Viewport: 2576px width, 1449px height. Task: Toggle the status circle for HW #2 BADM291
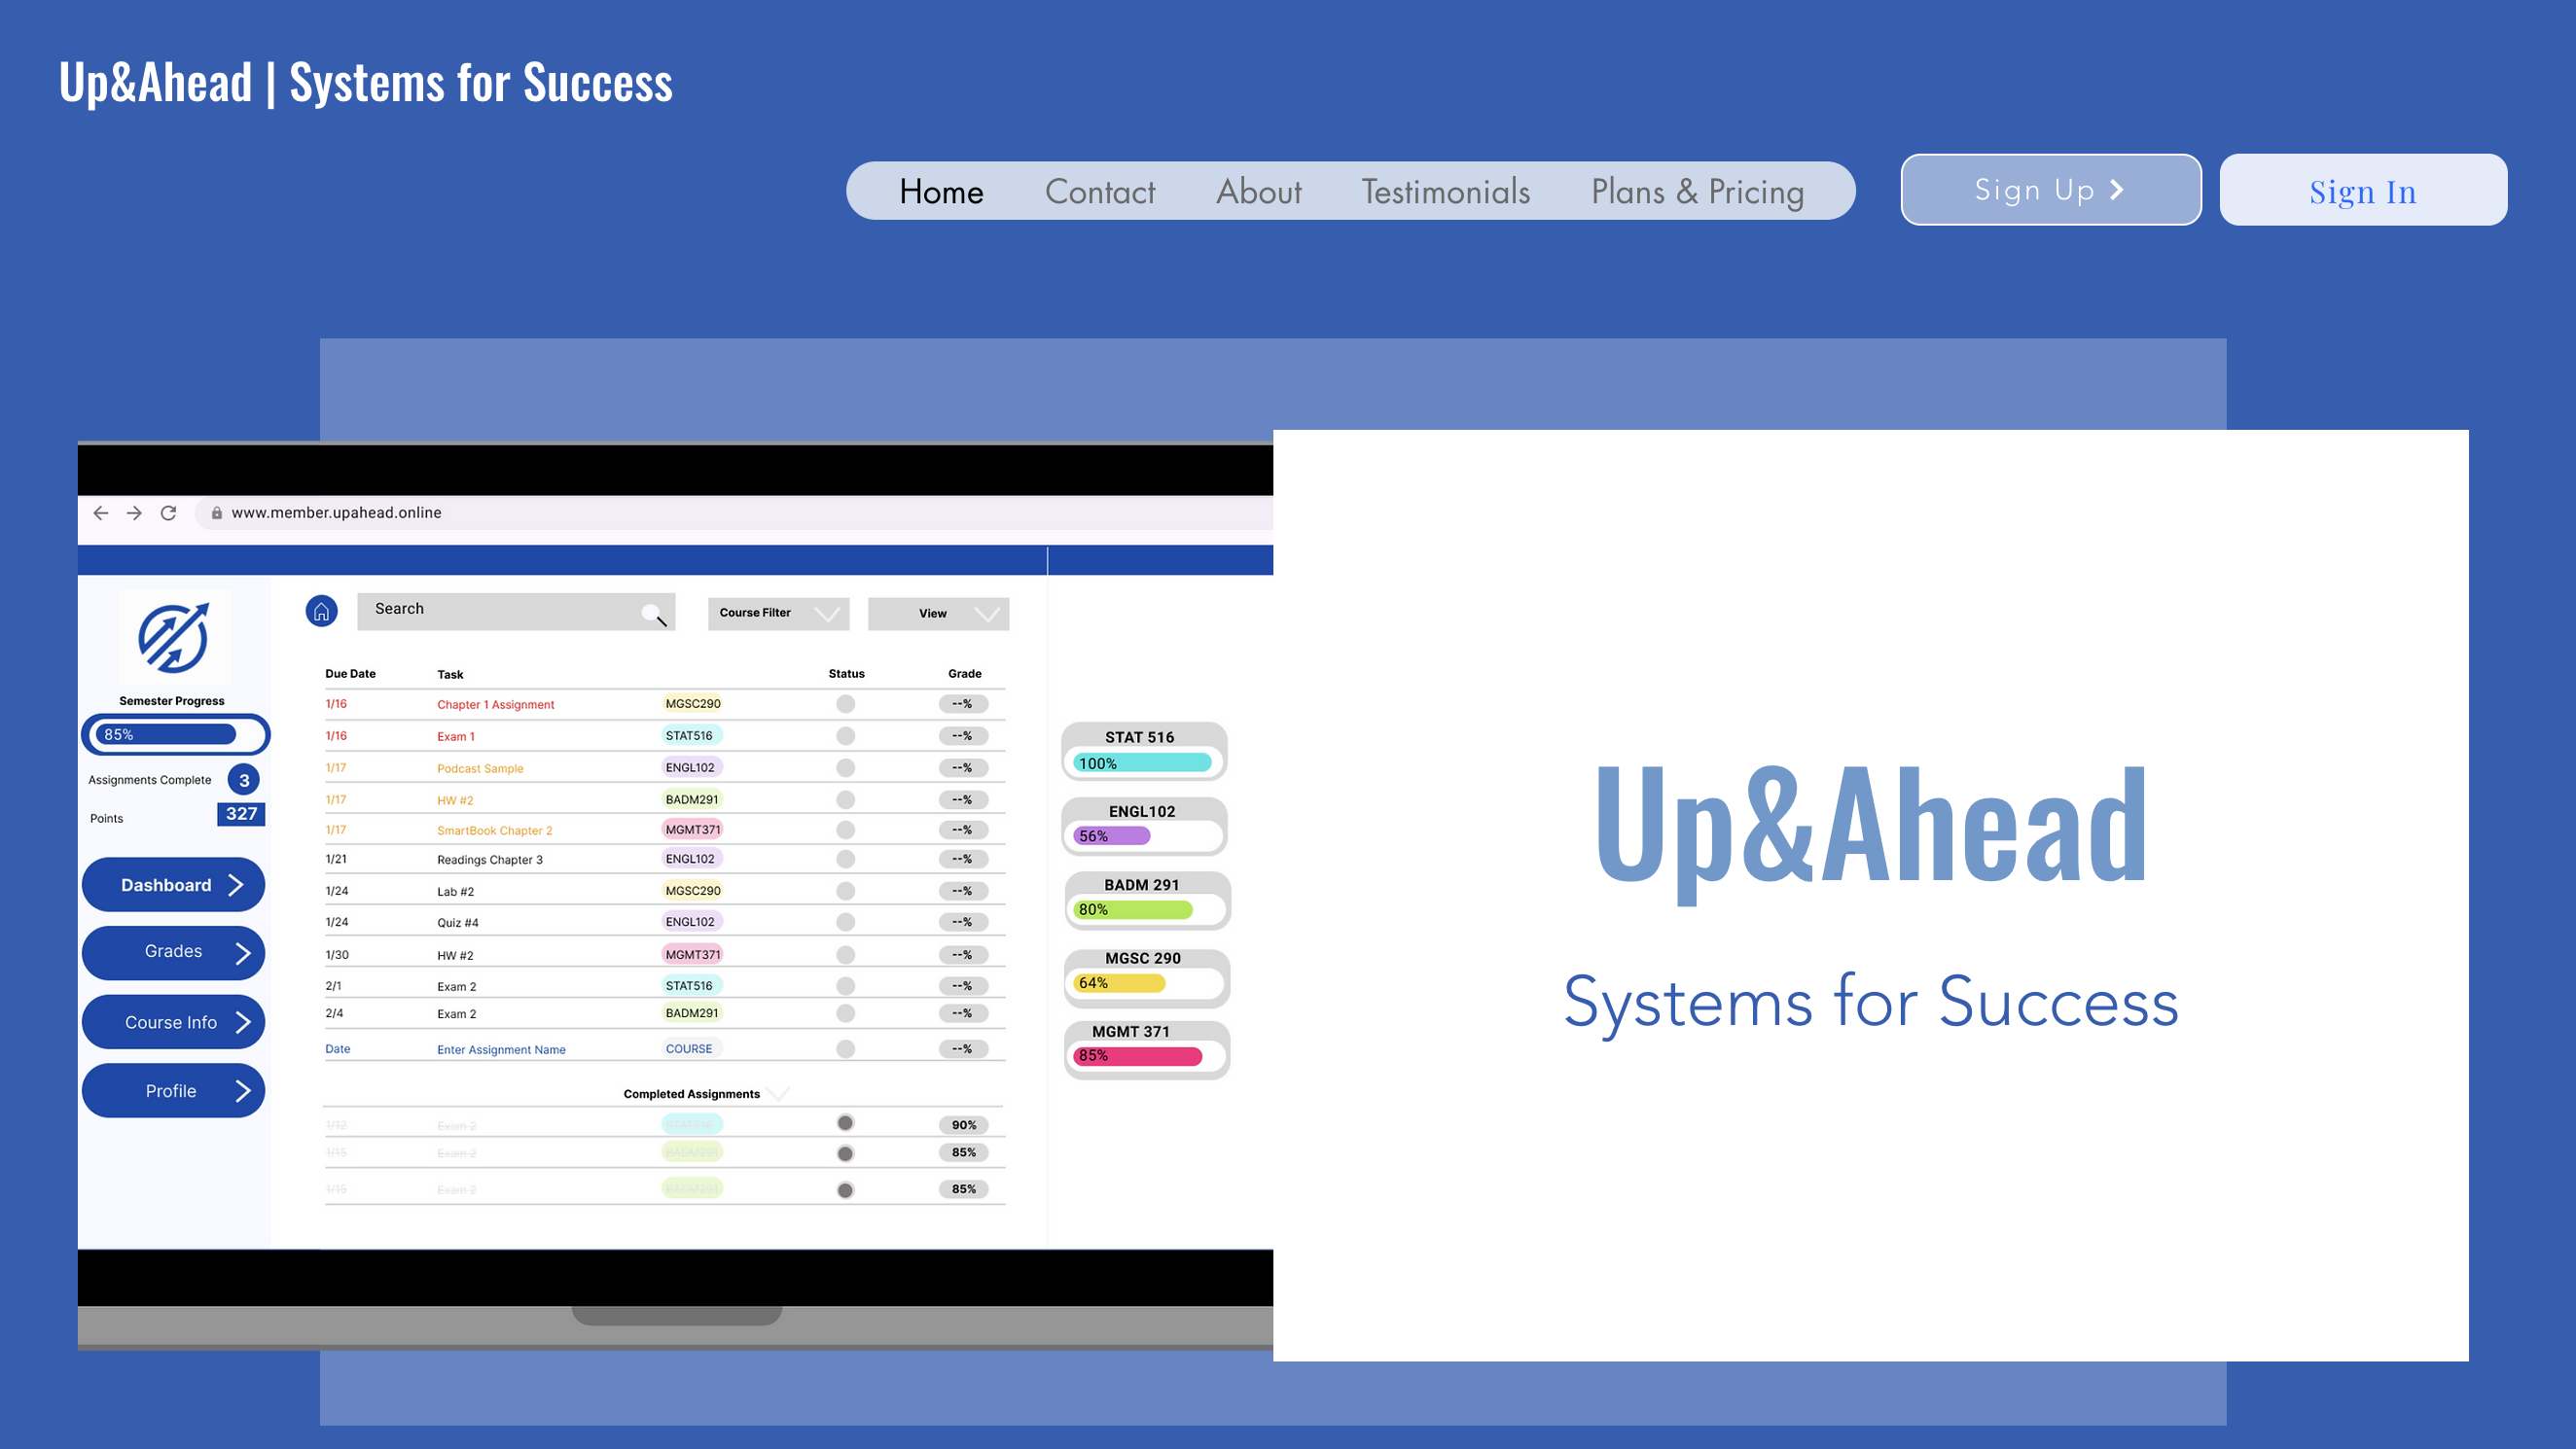tap(845, 798)
